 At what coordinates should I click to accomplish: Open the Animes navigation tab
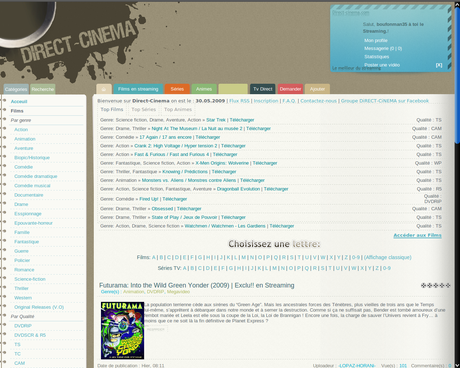[x=204, y=89]
